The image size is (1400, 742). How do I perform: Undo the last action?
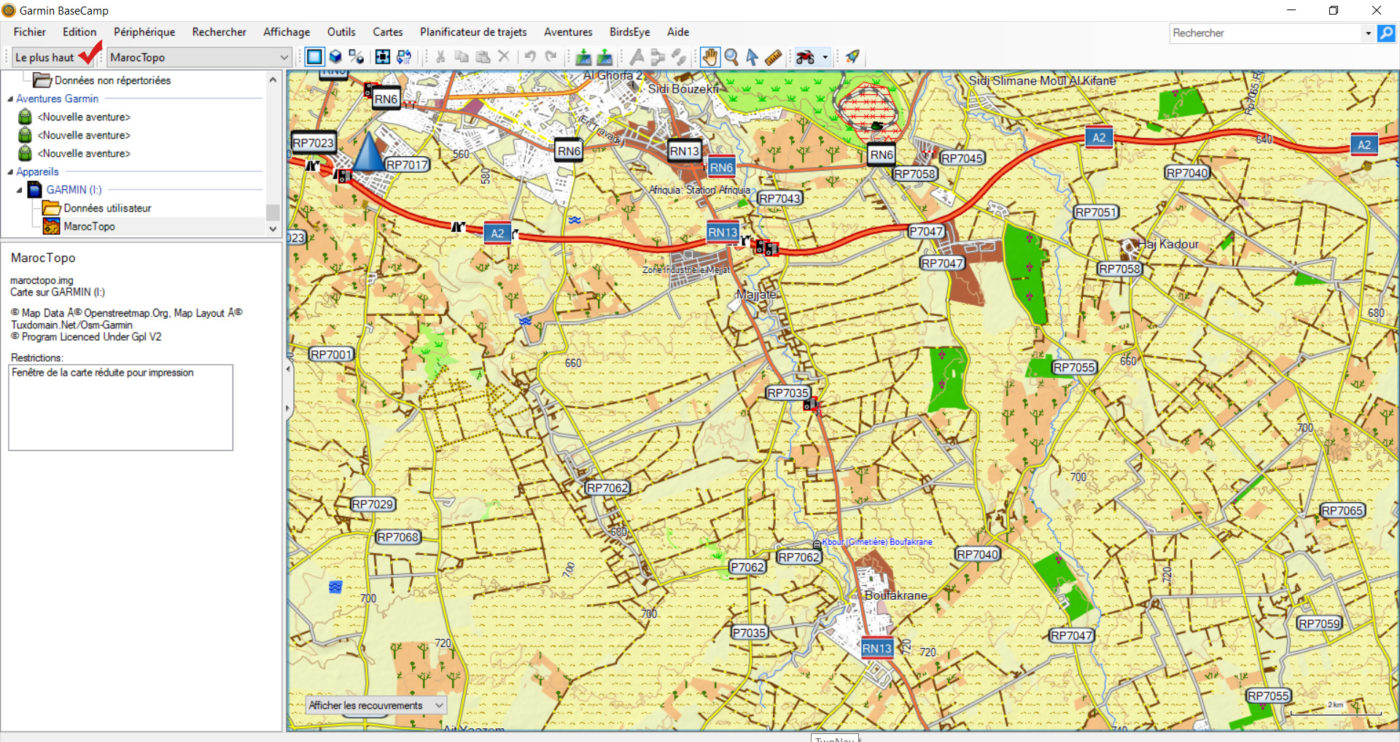click(530, 57)
